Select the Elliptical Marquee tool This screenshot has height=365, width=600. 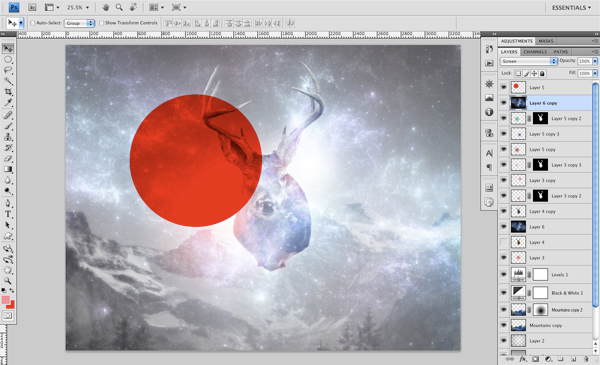pyautogui.click(x=8, y=60)
